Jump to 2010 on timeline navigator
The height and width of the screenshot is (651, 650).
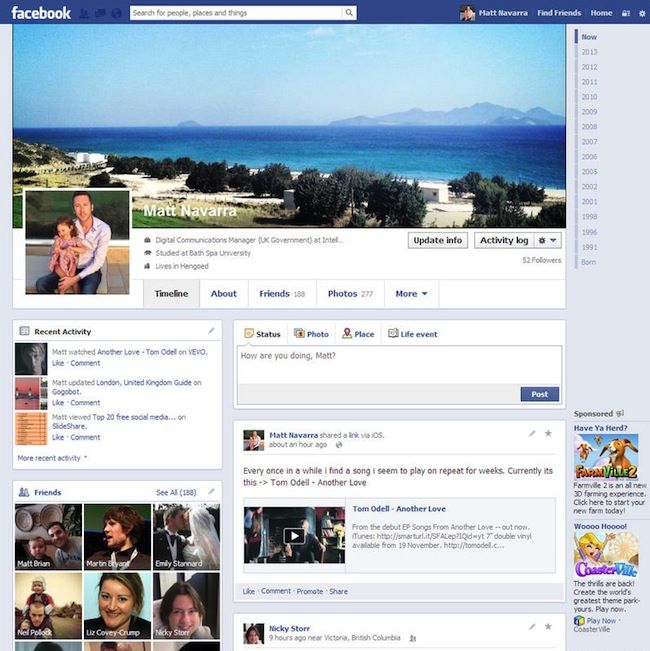[589, 97]
